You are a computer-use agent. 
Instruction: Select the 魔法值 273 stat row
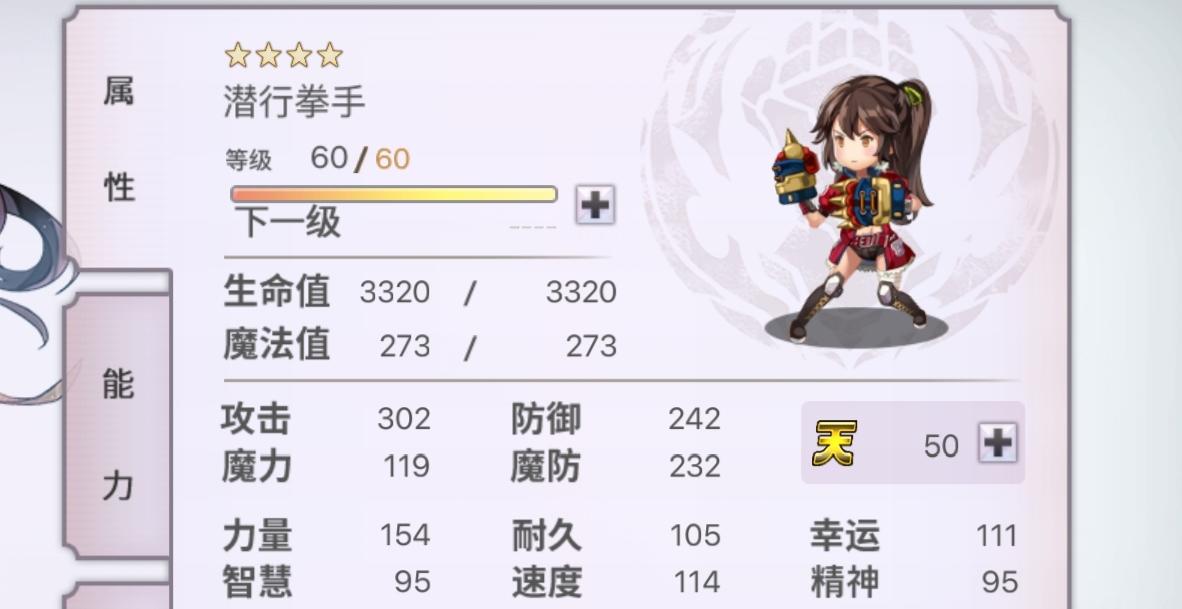click(420, 346)
